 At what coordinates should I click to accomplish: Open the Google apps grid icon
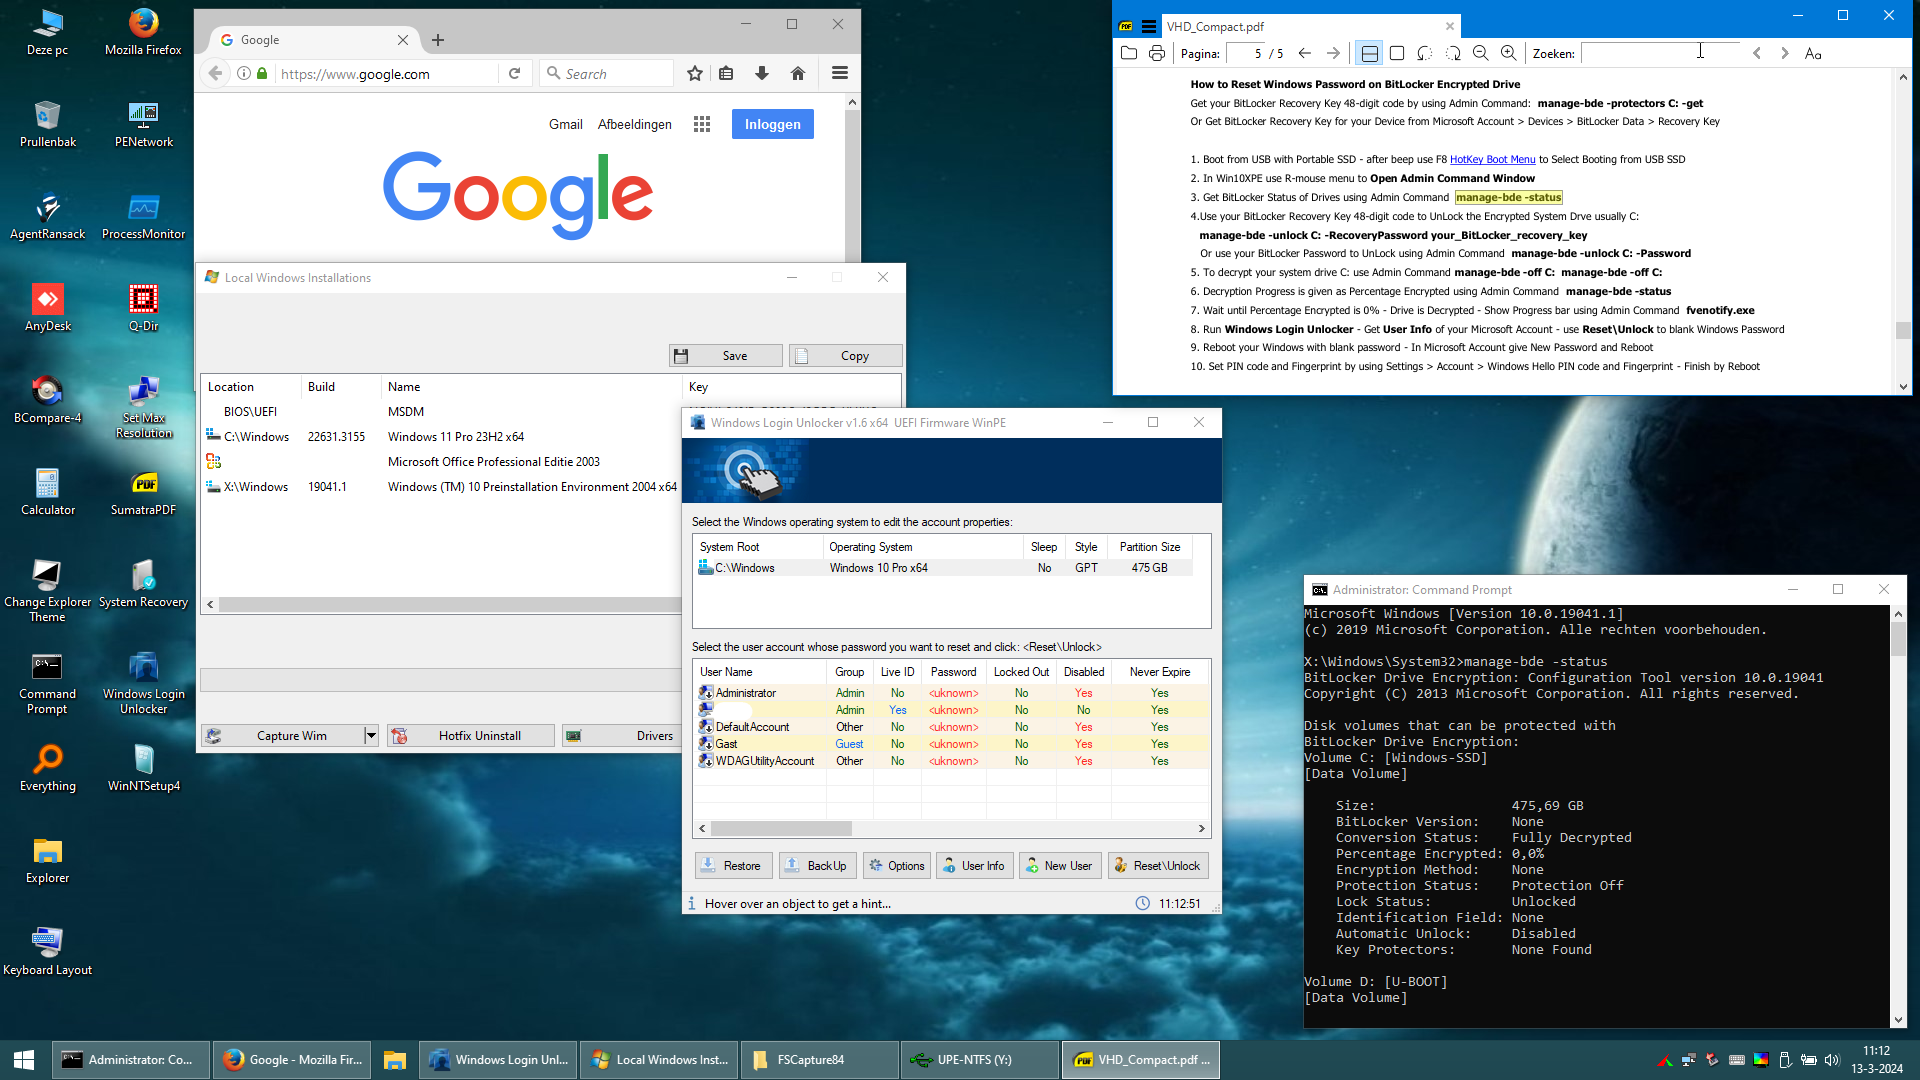point(702,124)
